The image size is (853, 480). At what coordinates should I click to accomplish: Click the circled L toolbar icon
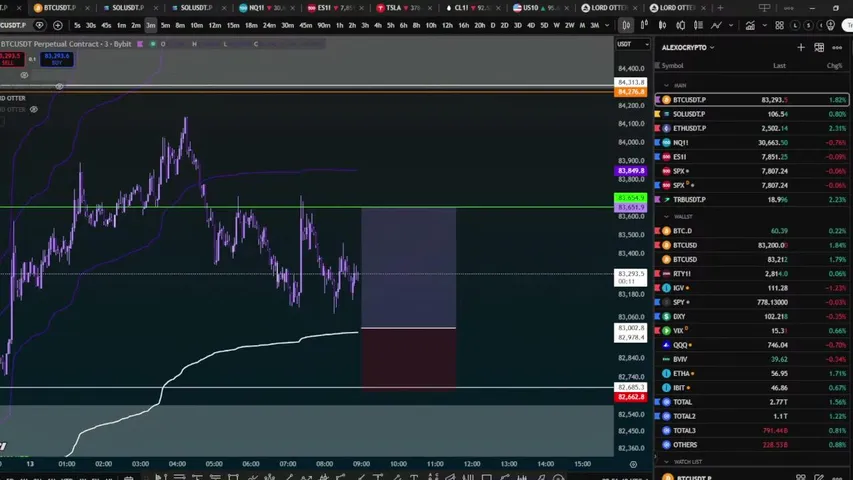point(795,25)
